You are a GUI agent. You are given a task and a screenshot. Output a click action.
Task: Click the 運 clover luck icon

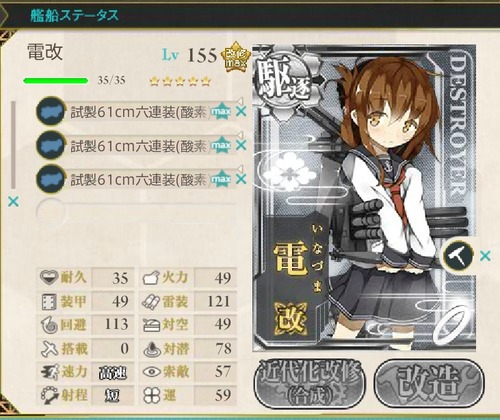click(151, 396)
